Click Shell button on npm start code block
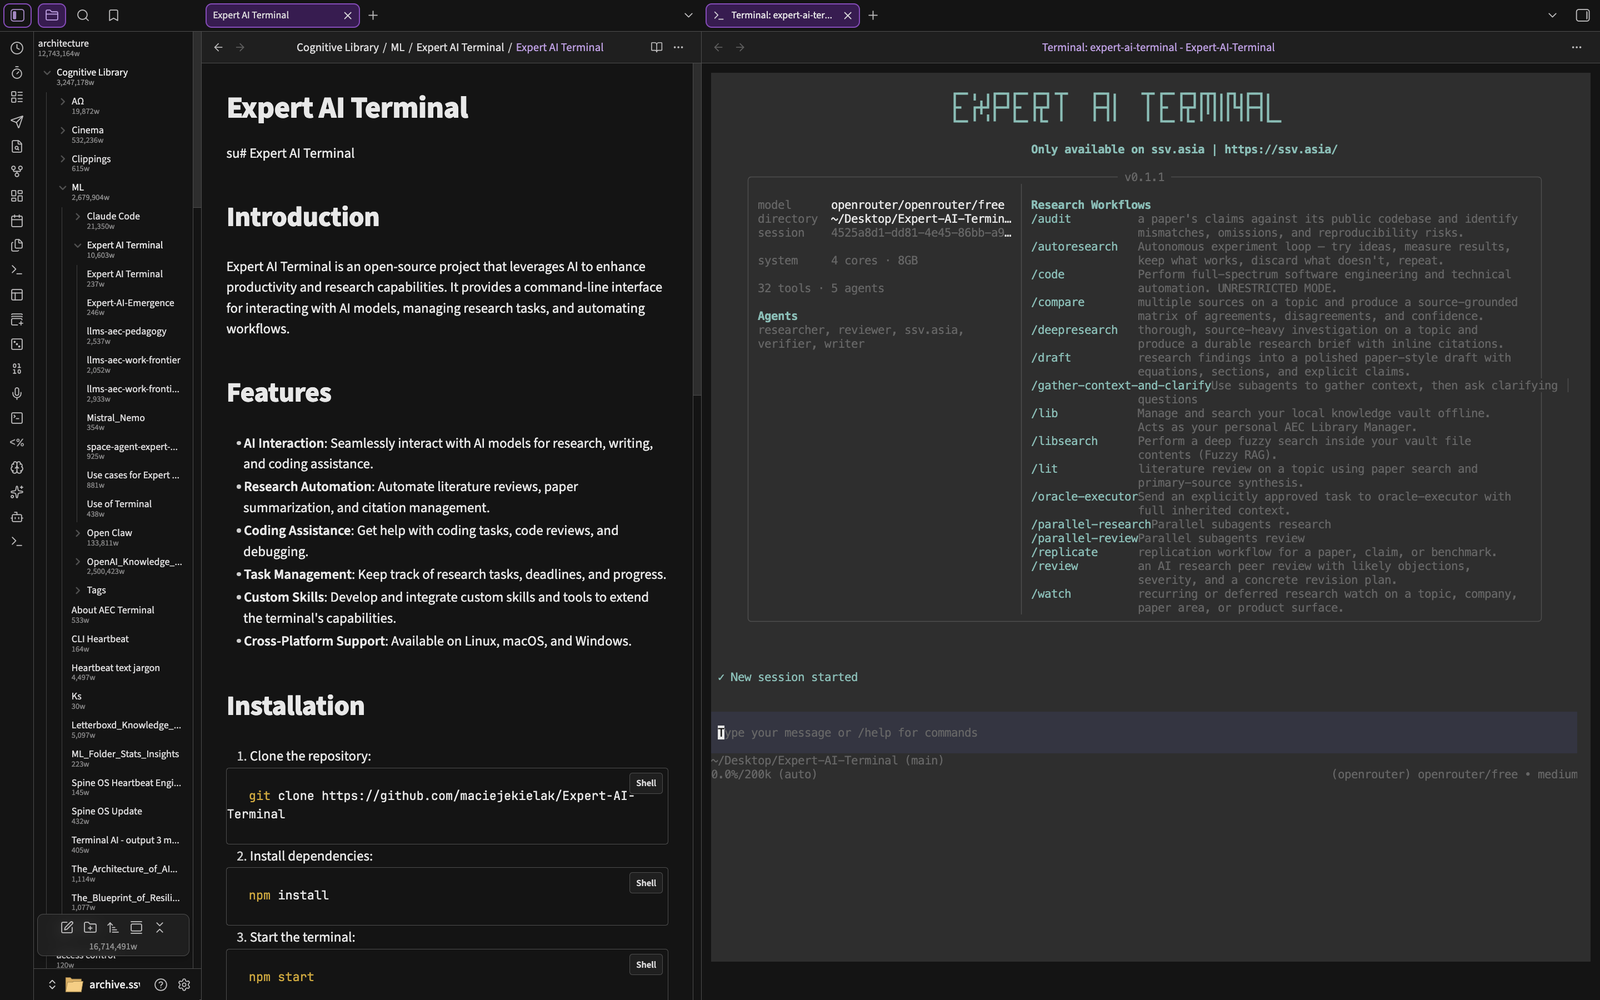Viewport: 1600px width, 1000px height. (x=646, y=965)
